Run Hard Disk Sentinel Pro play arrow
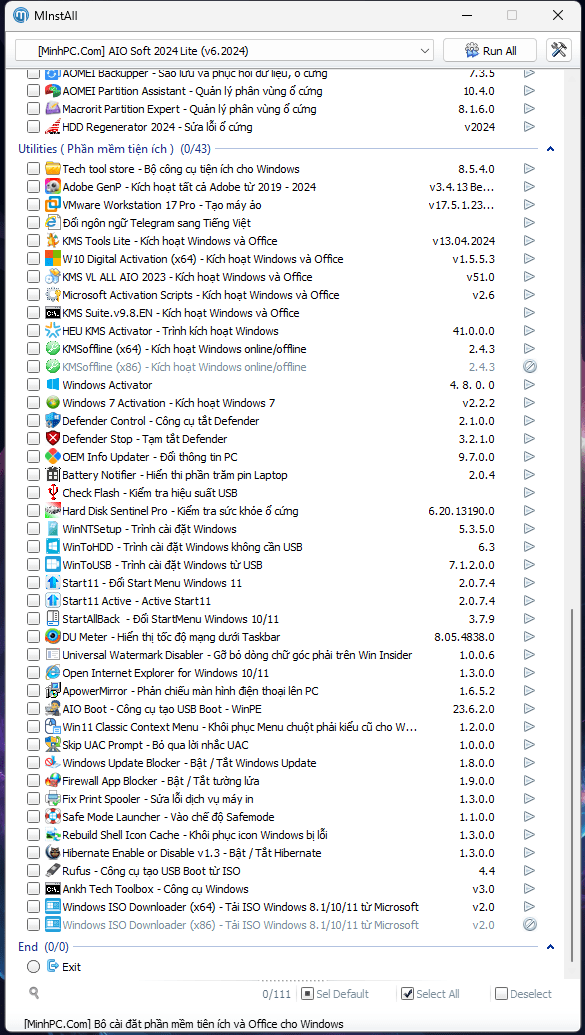Screen dimensions: 585x1035 click(x=529, y=511)
